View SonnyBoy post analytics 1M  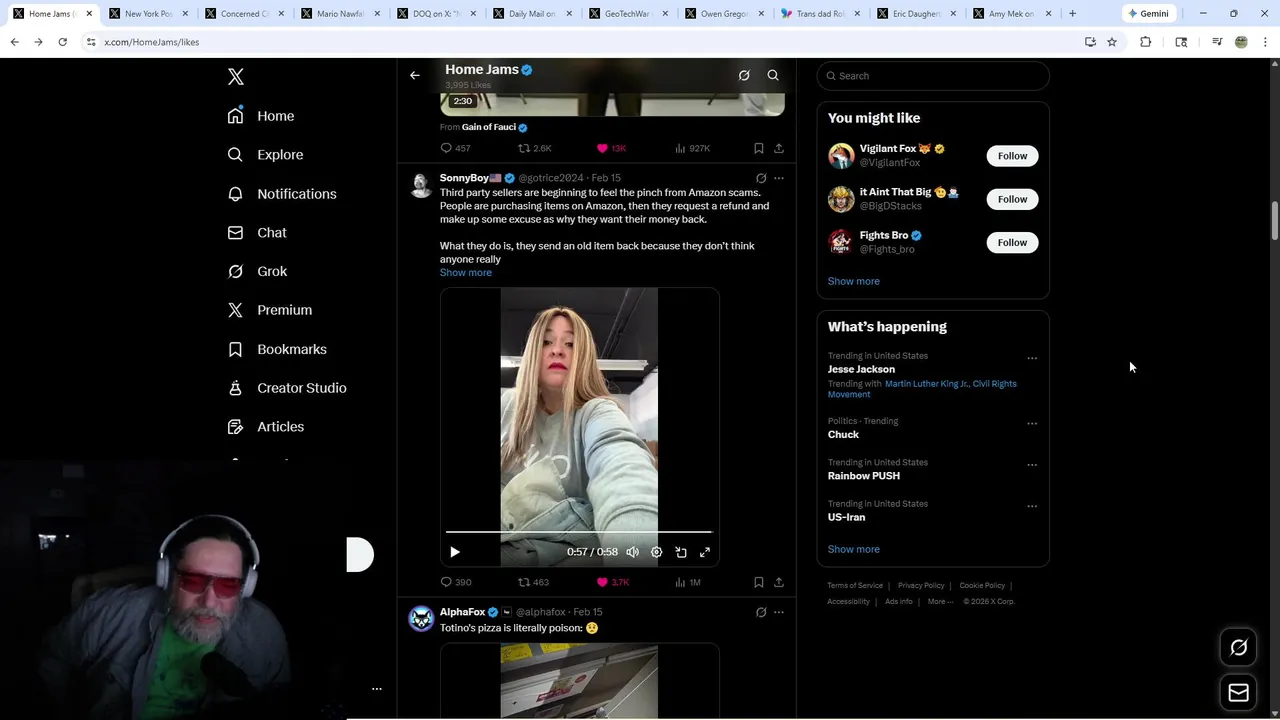coord(688,582)
